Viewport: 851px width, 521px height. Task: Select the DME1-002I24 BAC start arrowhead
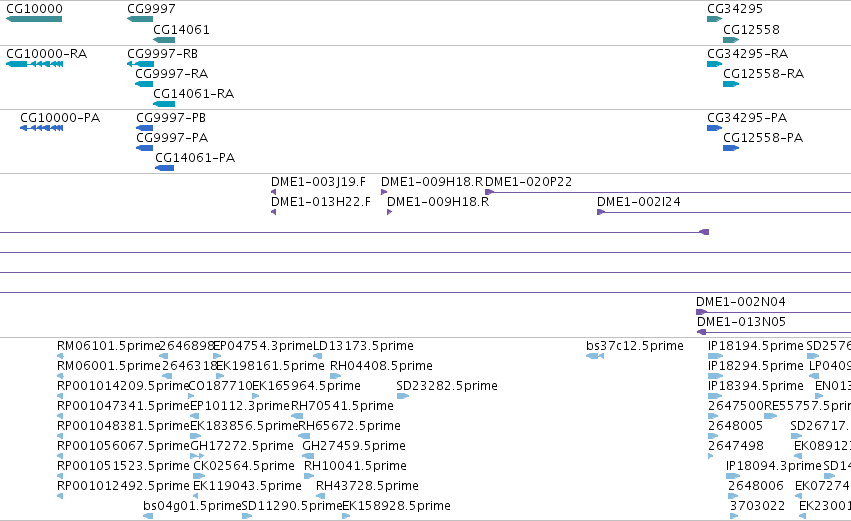tap(601, 212)
